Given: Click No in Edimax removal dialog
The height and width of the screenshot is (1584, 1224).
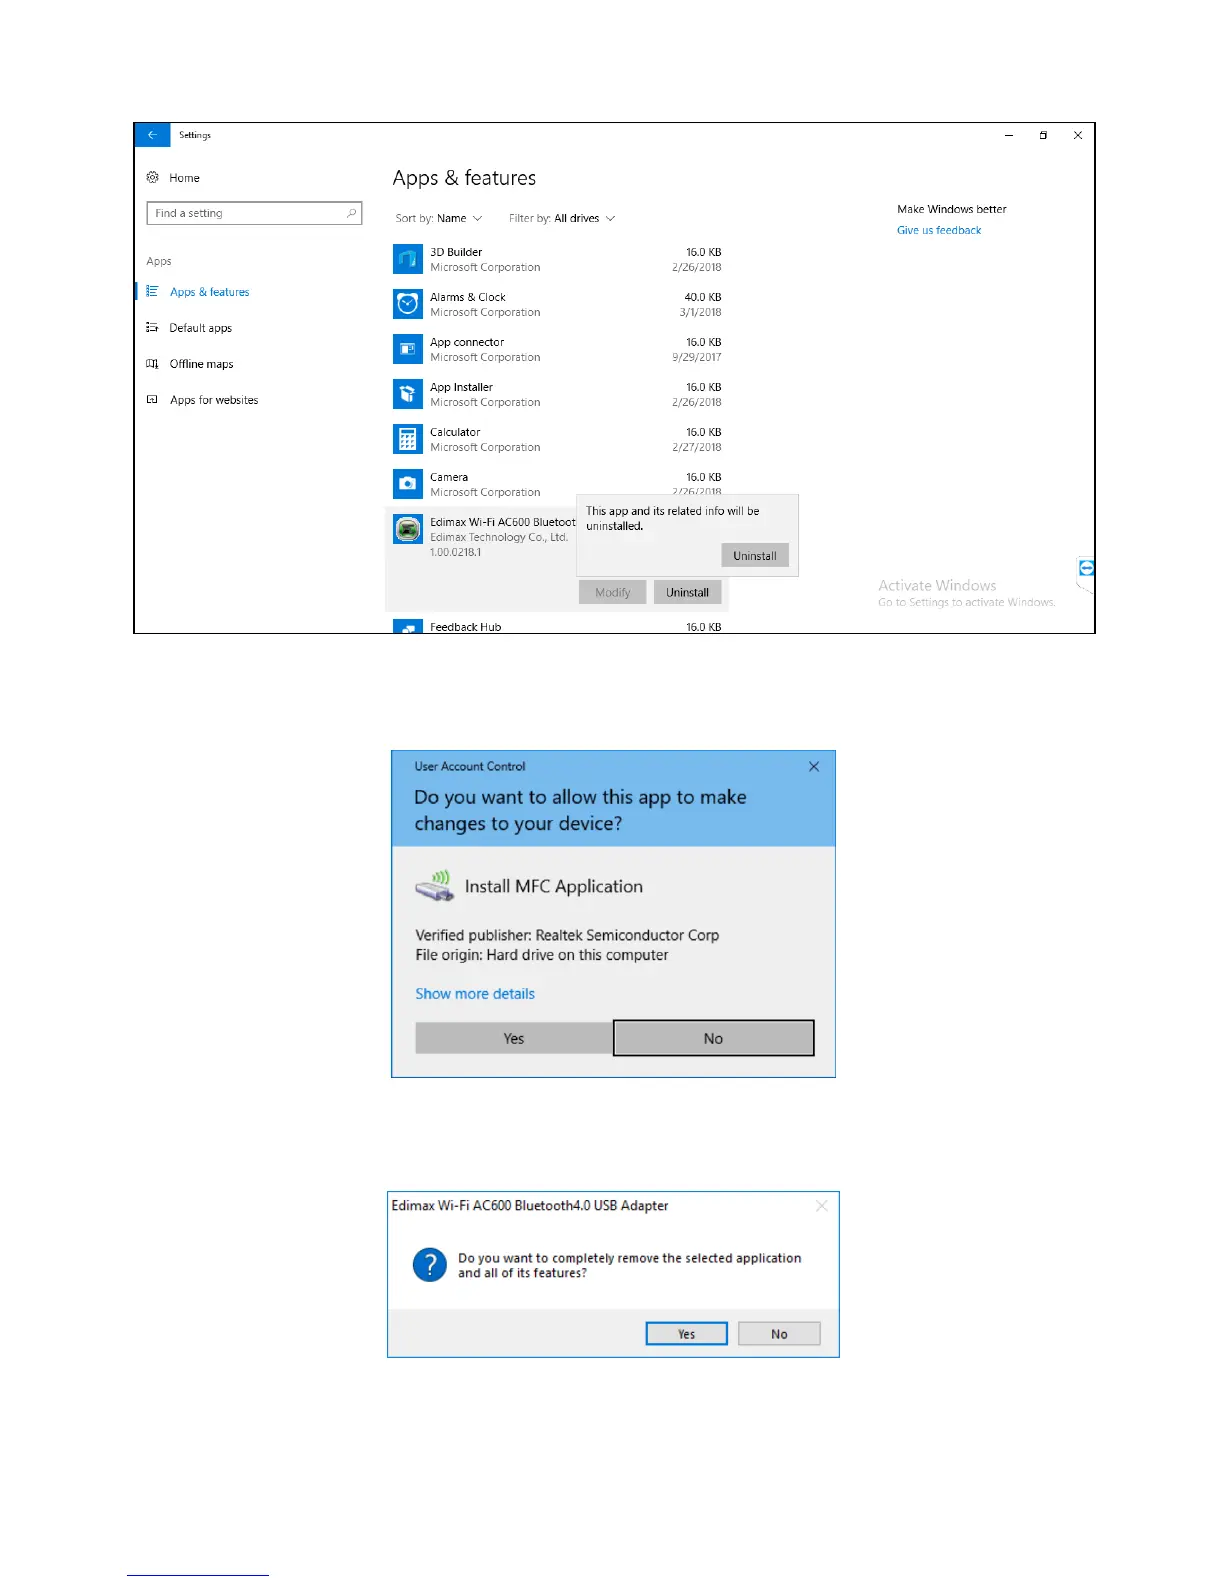Looking at the screenshot, I should coord(779,1334).
